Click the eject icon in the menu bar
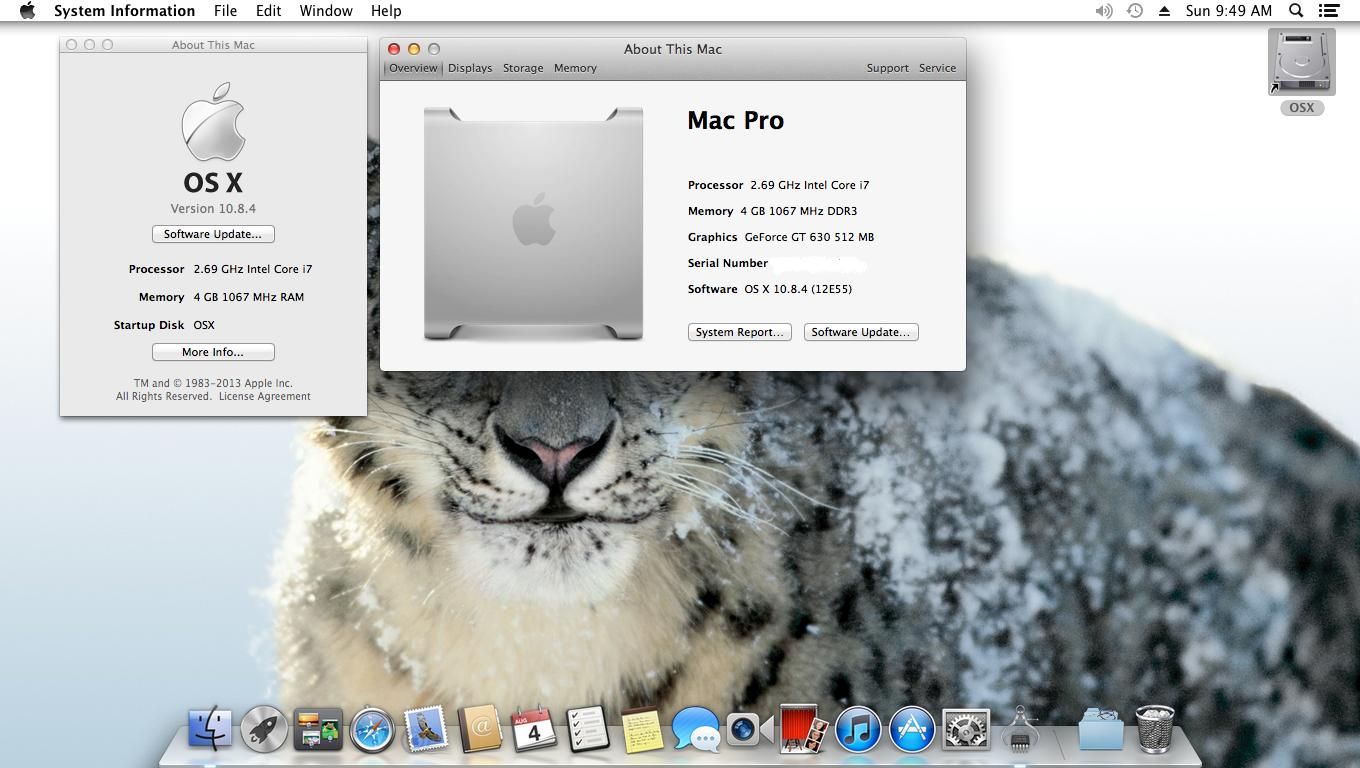1360x768 pixels. (x=1164, y=11)
